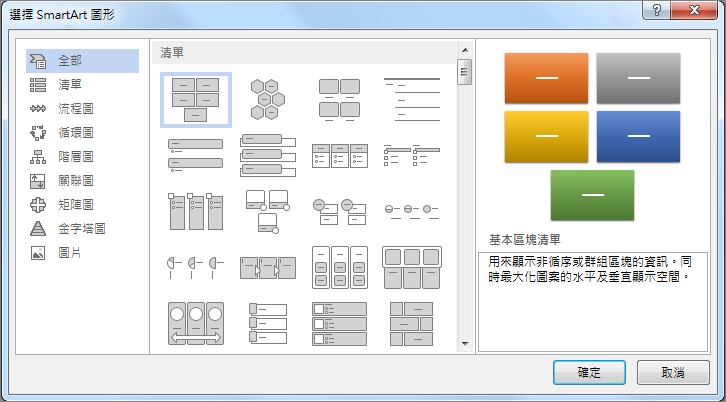Choose the vertical bullet list layout with two bars

196,156
